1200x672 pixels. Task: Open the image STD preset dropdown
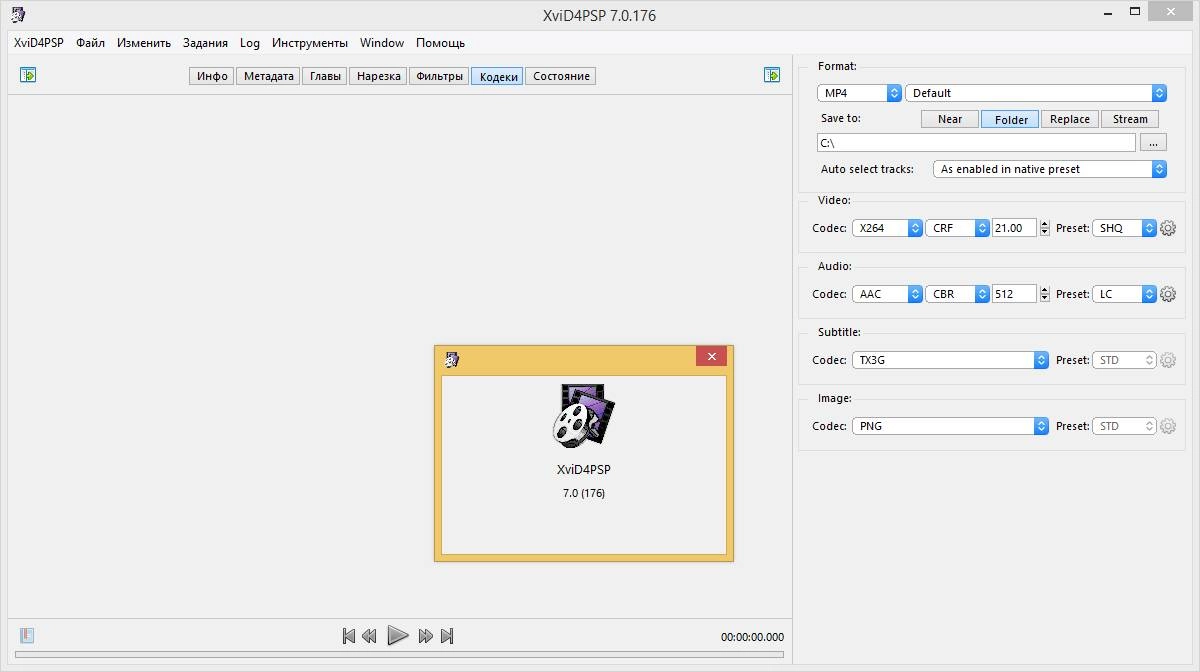coord(1124,426)
